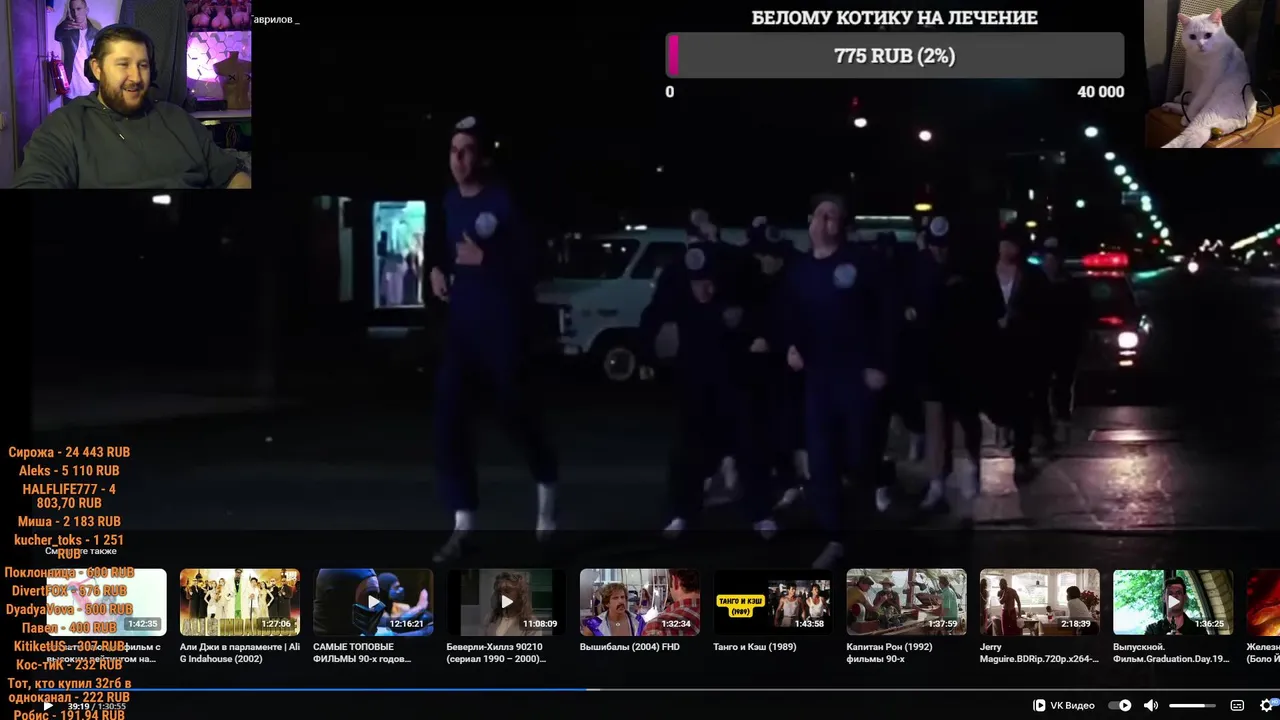Click title Выпускной. Фильм.Graduation.Day
Screen dimensions: 1280x720
click(1171, 653)
